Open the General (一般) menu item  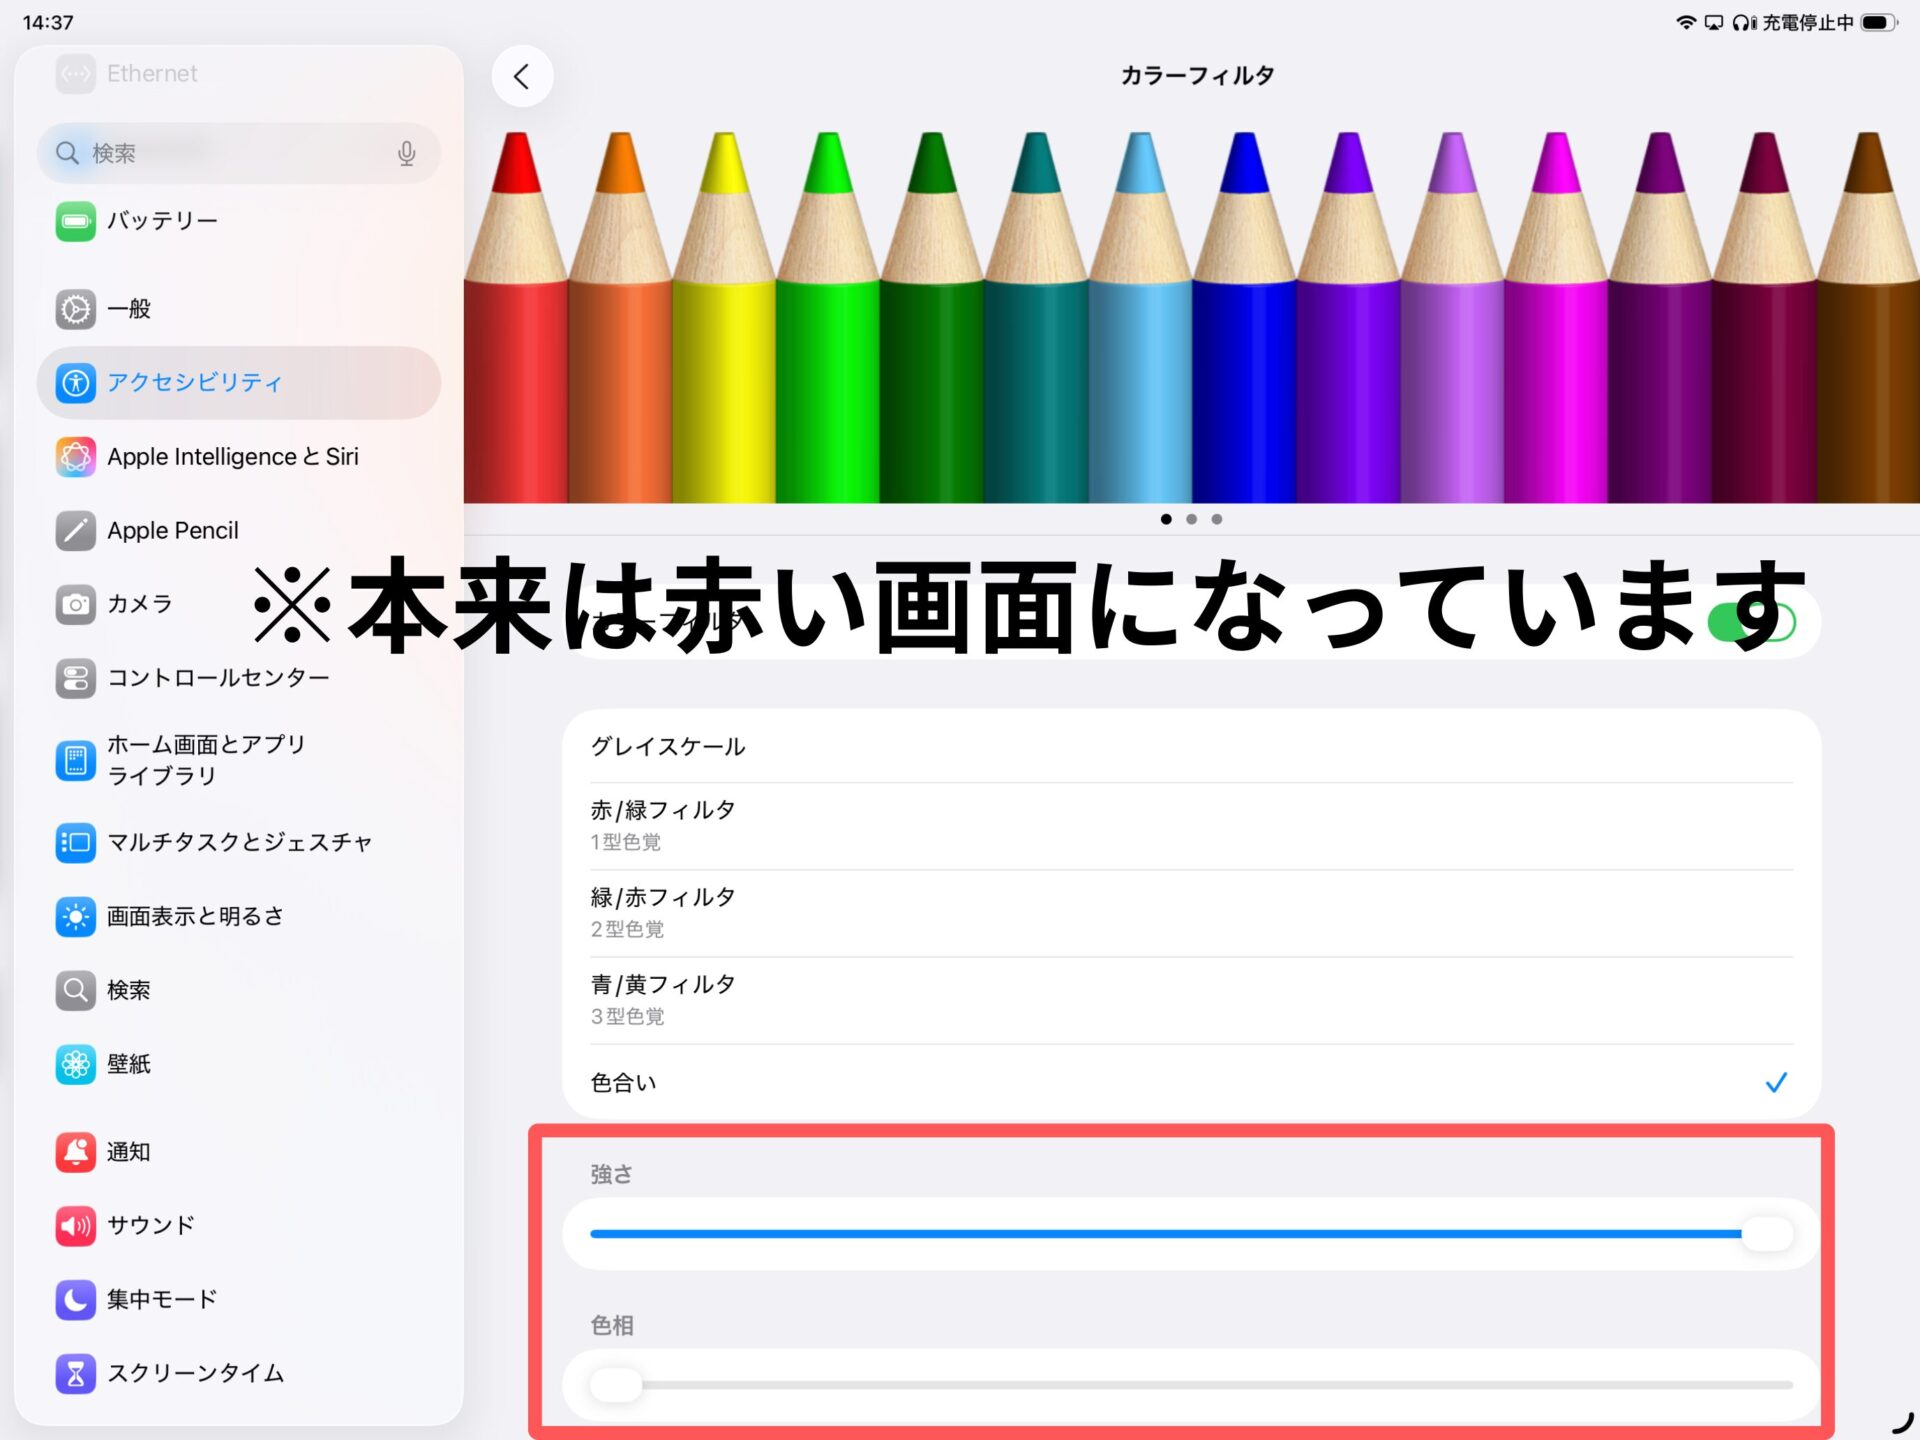point(130,309)
